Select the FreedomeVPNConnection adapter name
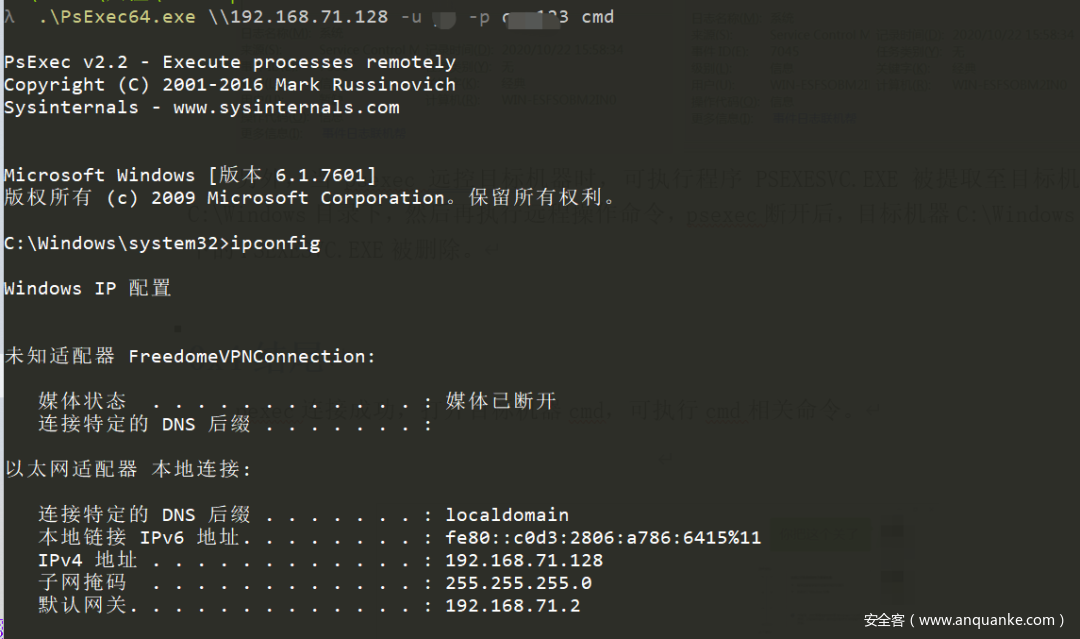 pyautogui.click(x=252, y=356)
